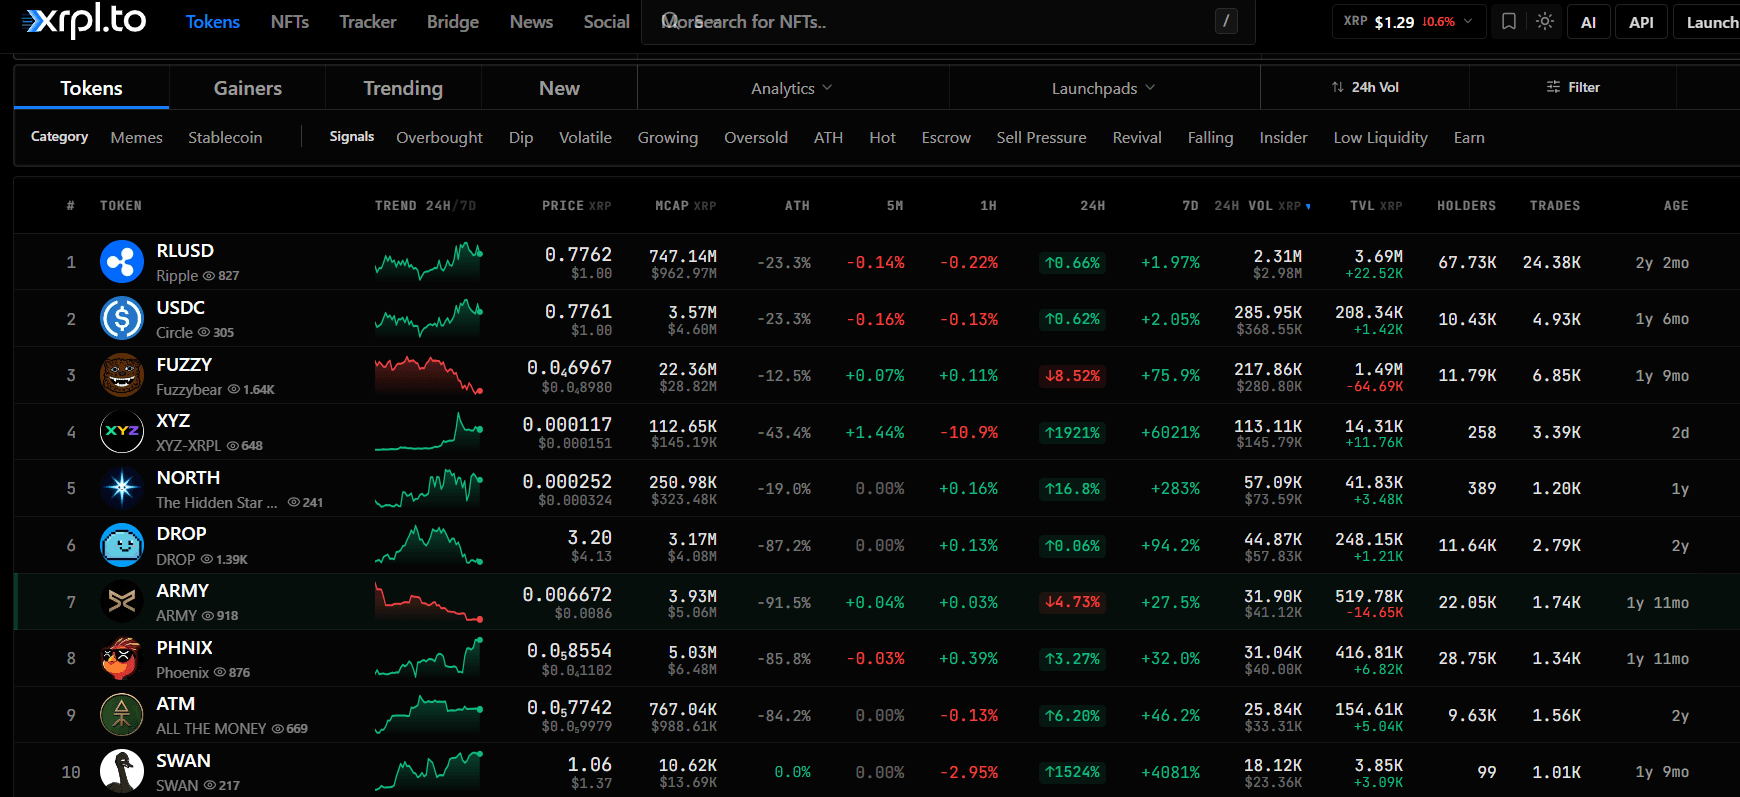1740x797 pixels.
Task: Click the 24h Vol sort arrows icon
Action: (x=1337, y=87)
